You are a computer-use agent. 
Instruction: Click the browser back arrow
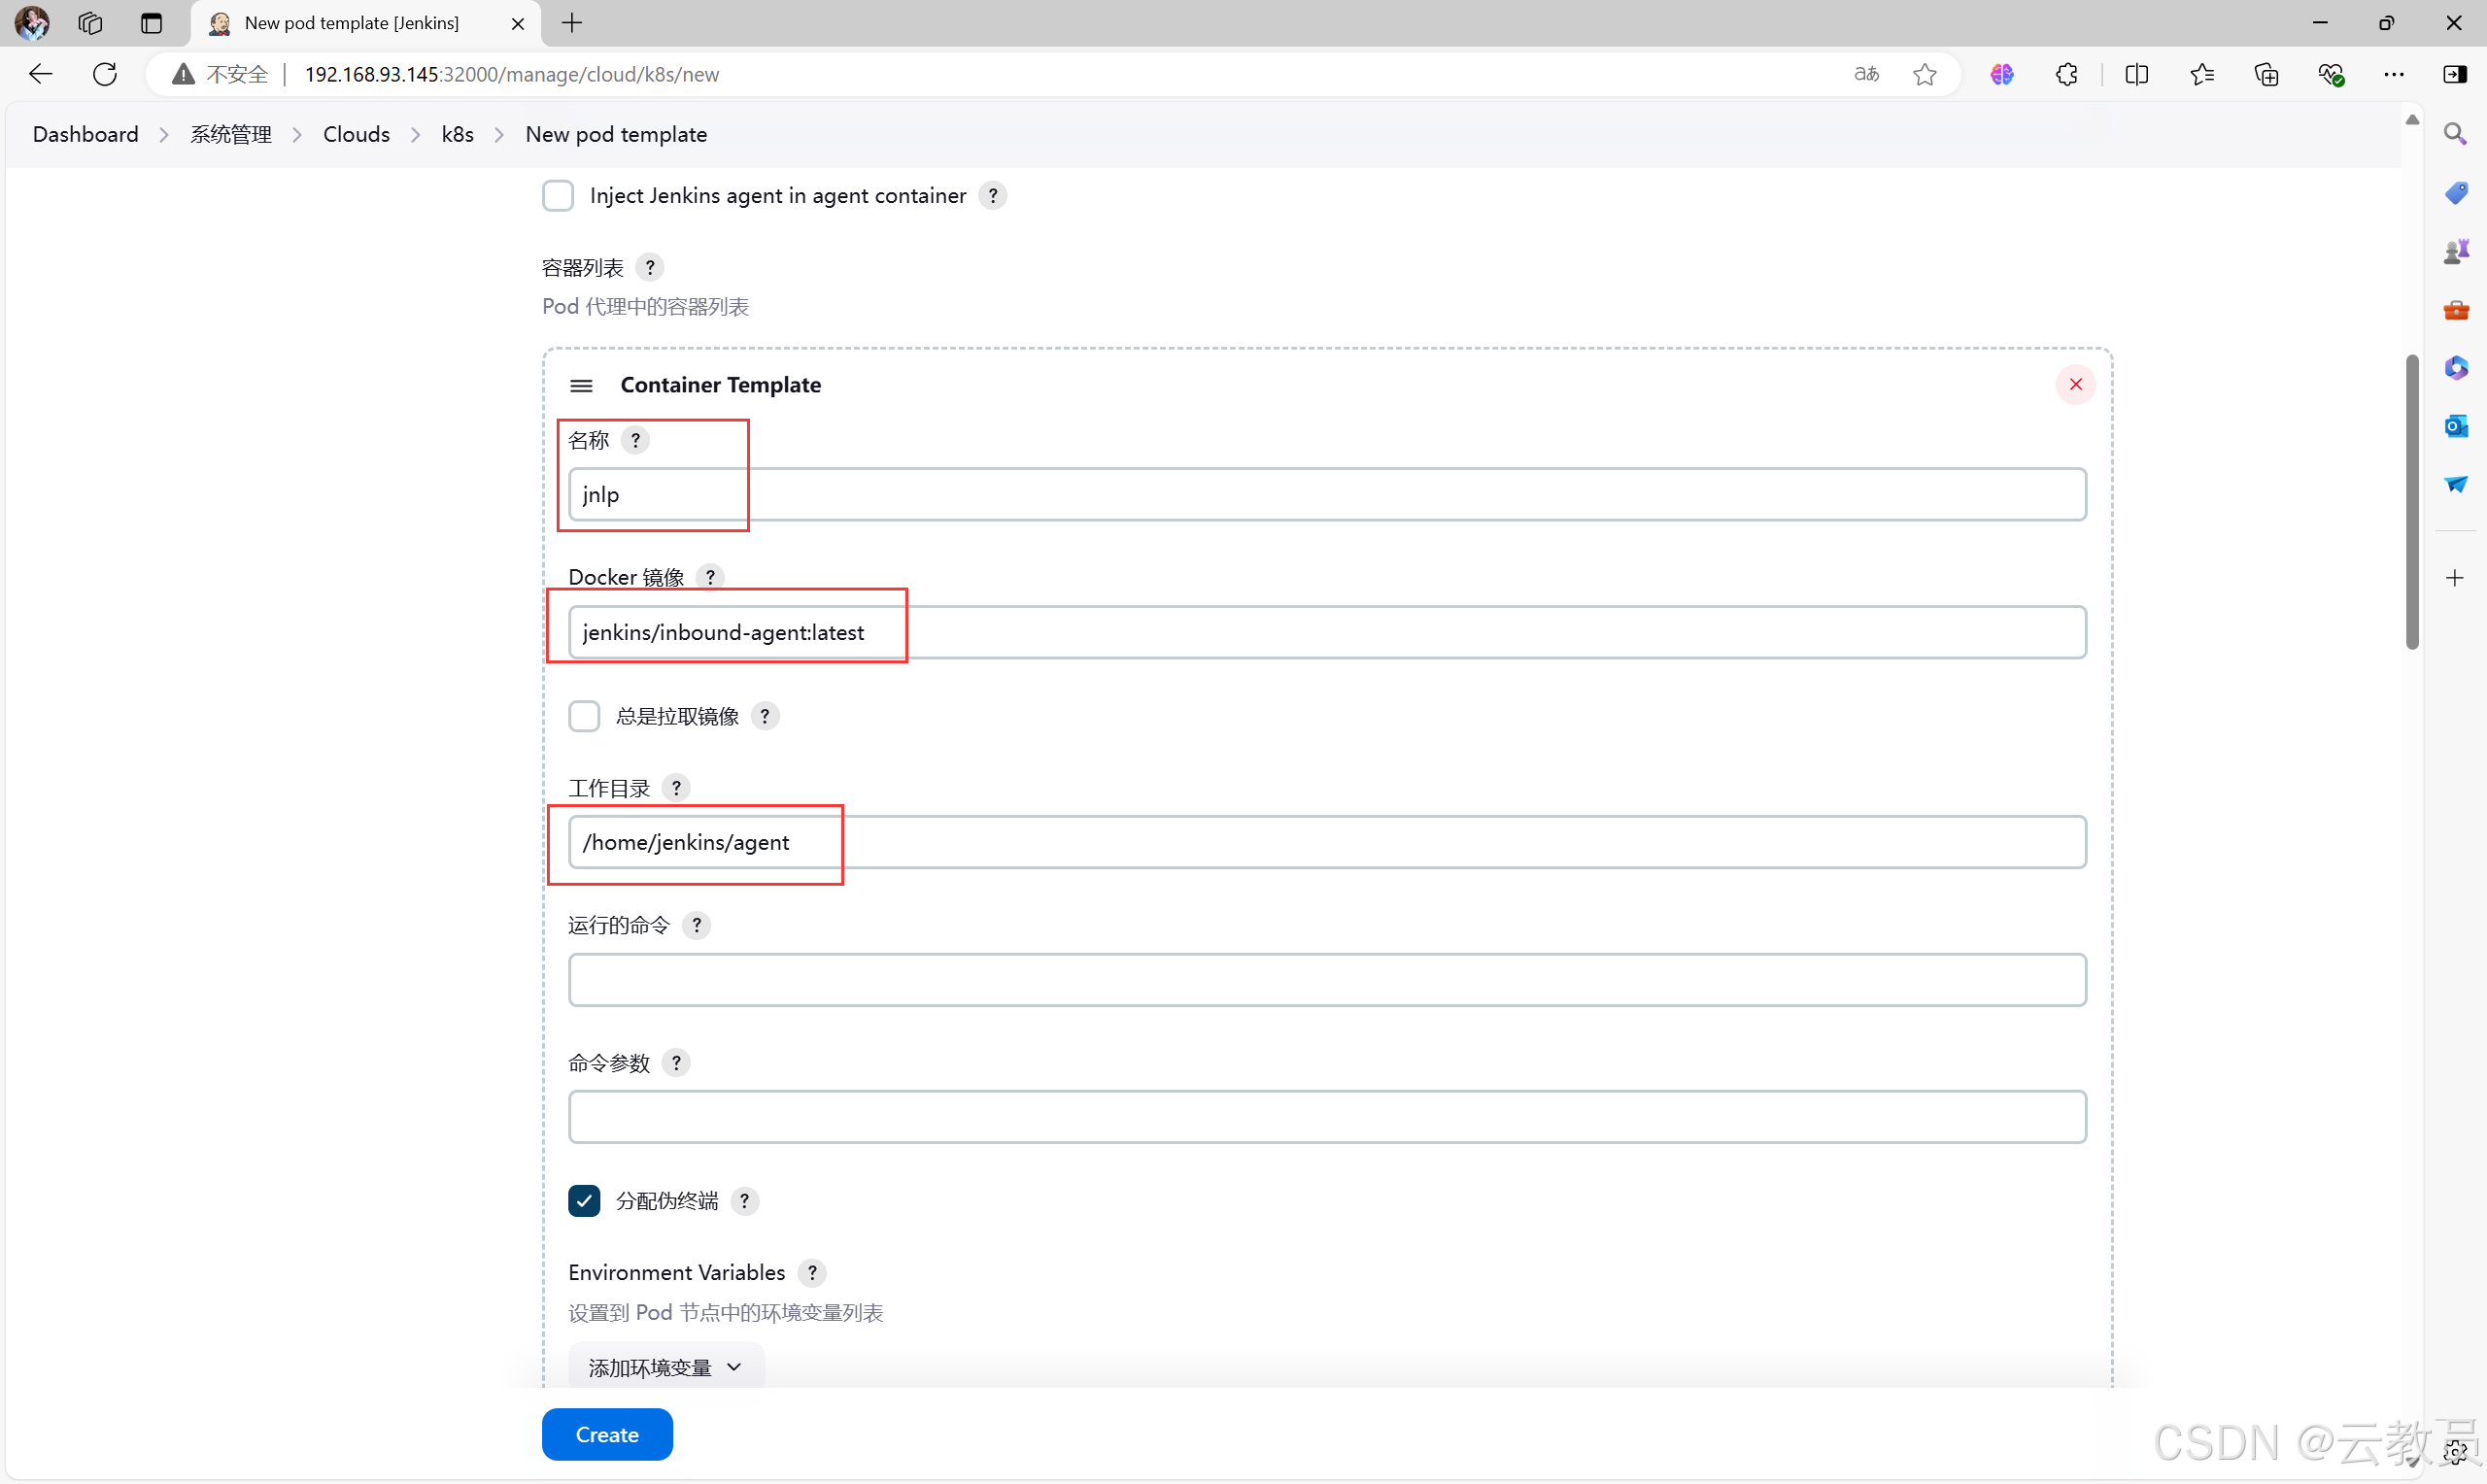(x=40, y=74)
